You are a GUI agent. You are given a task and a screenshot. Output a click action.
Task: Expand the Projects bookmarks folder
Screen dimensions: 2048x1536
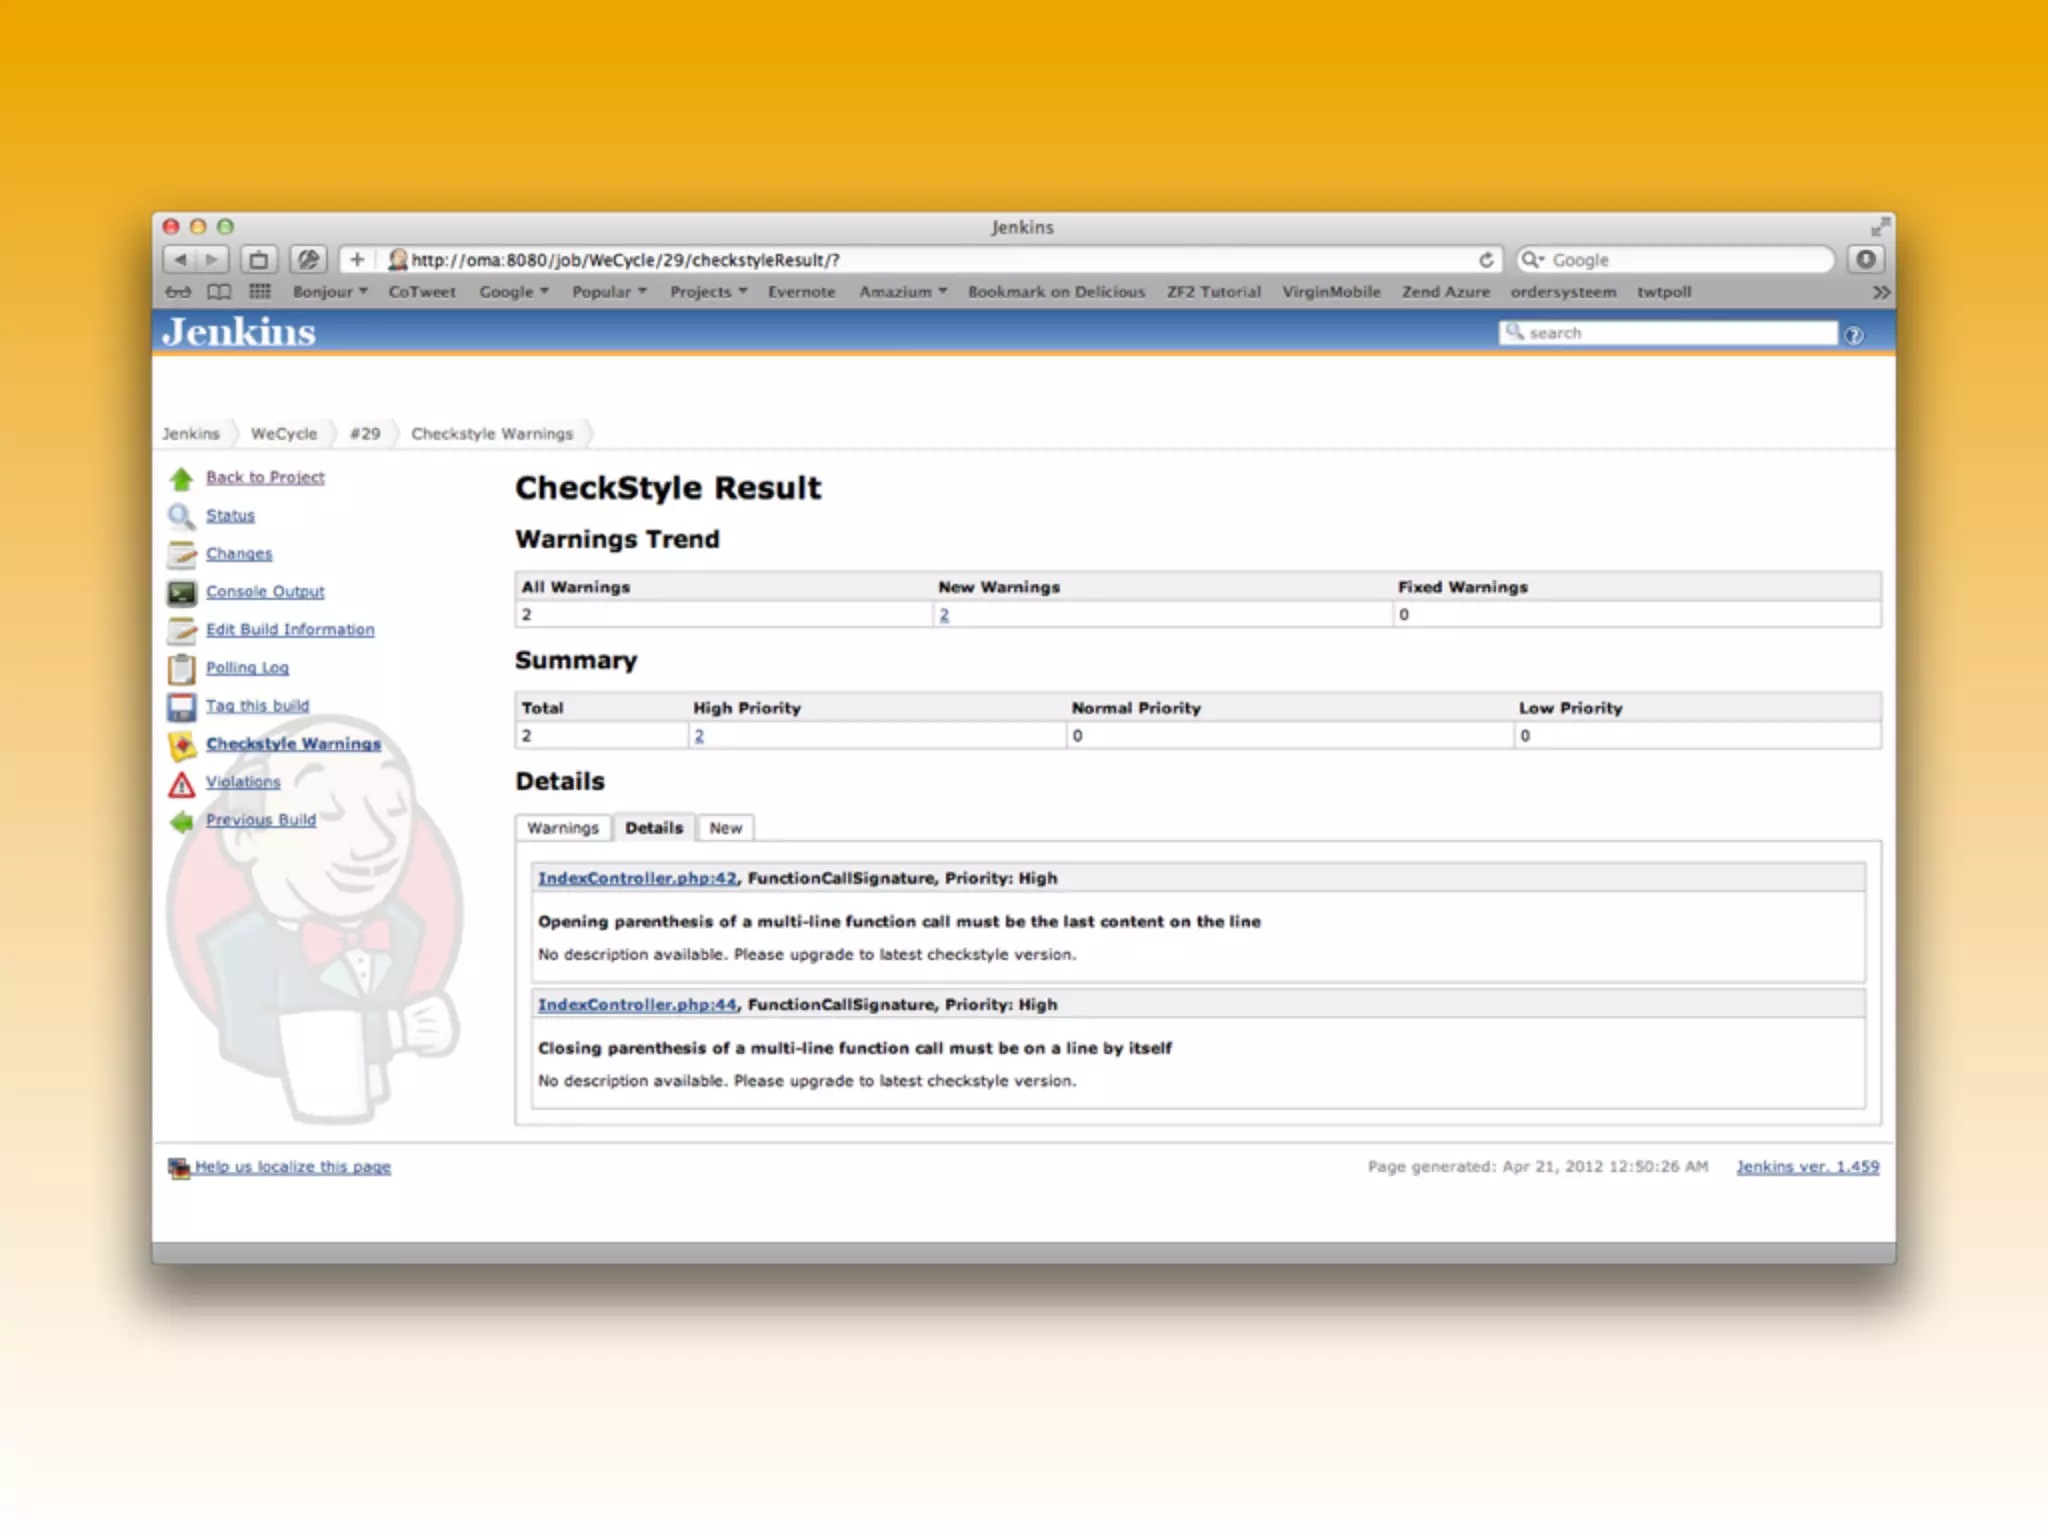(x=708, y=292)
